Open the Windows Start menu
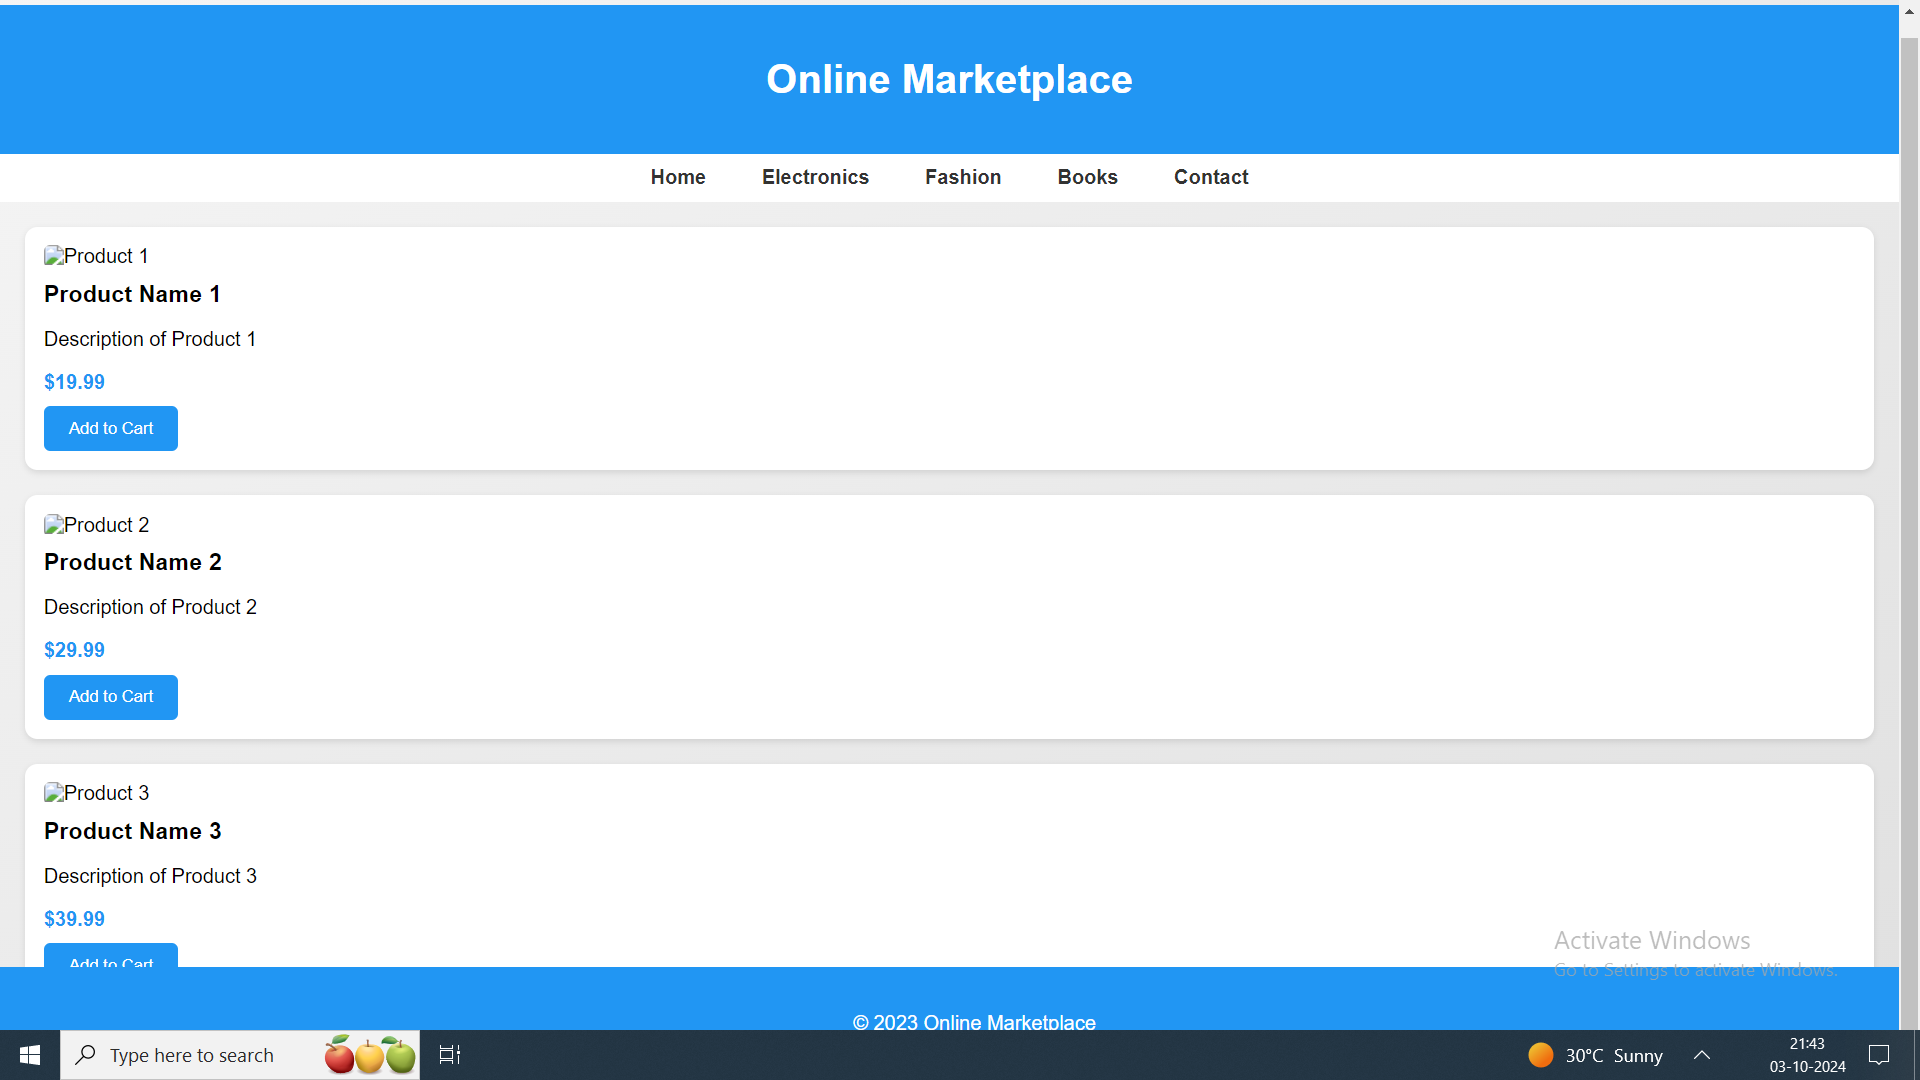The height and width of the screenshot is (1080, 1920). coord(30,1055)
